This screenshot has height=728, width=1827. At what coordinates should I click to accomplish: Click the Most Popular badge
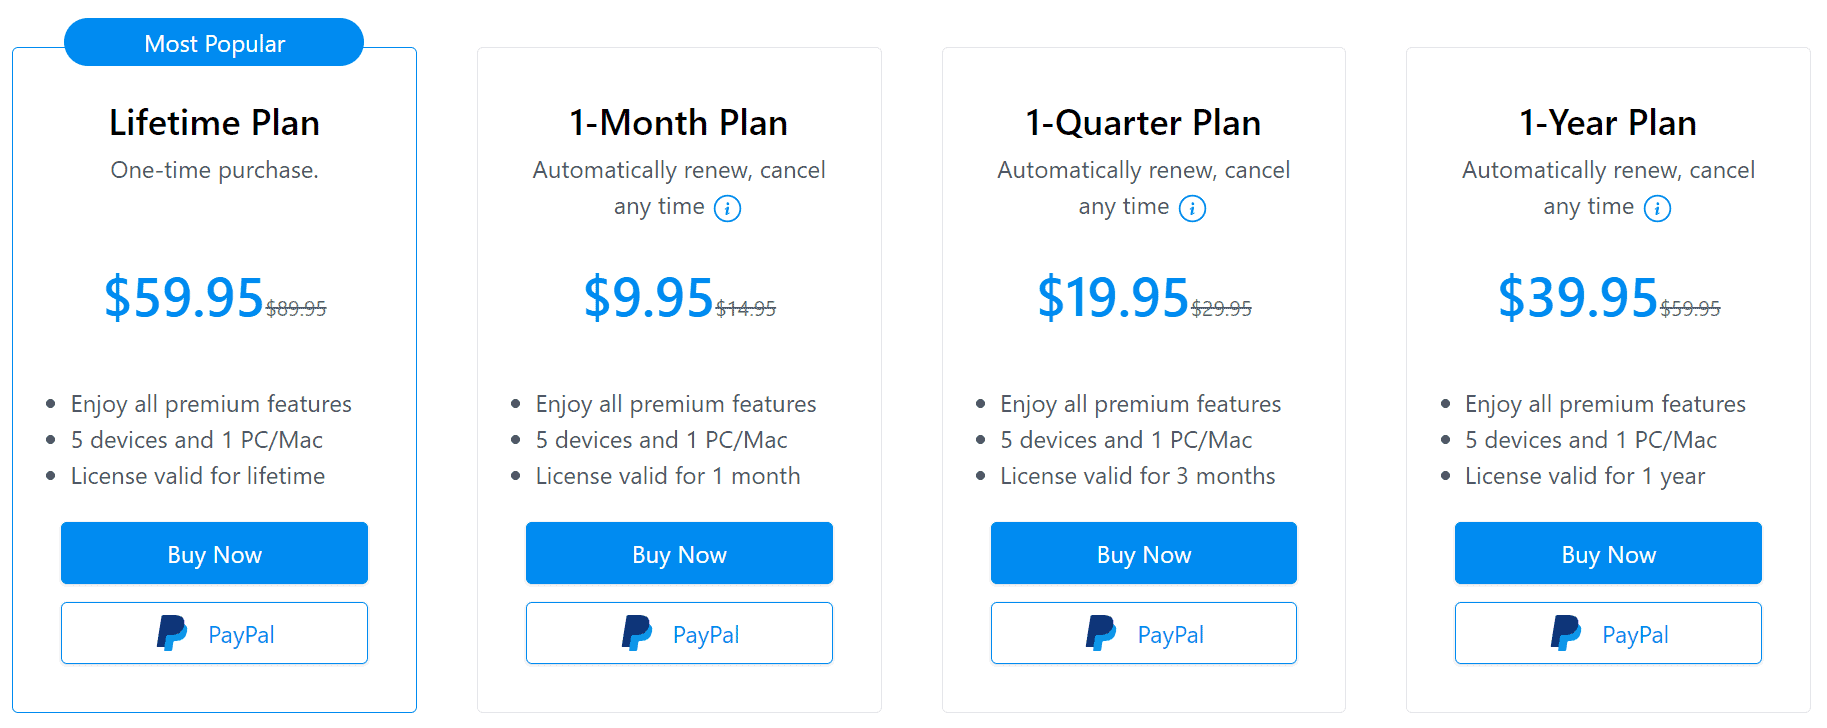213,42
